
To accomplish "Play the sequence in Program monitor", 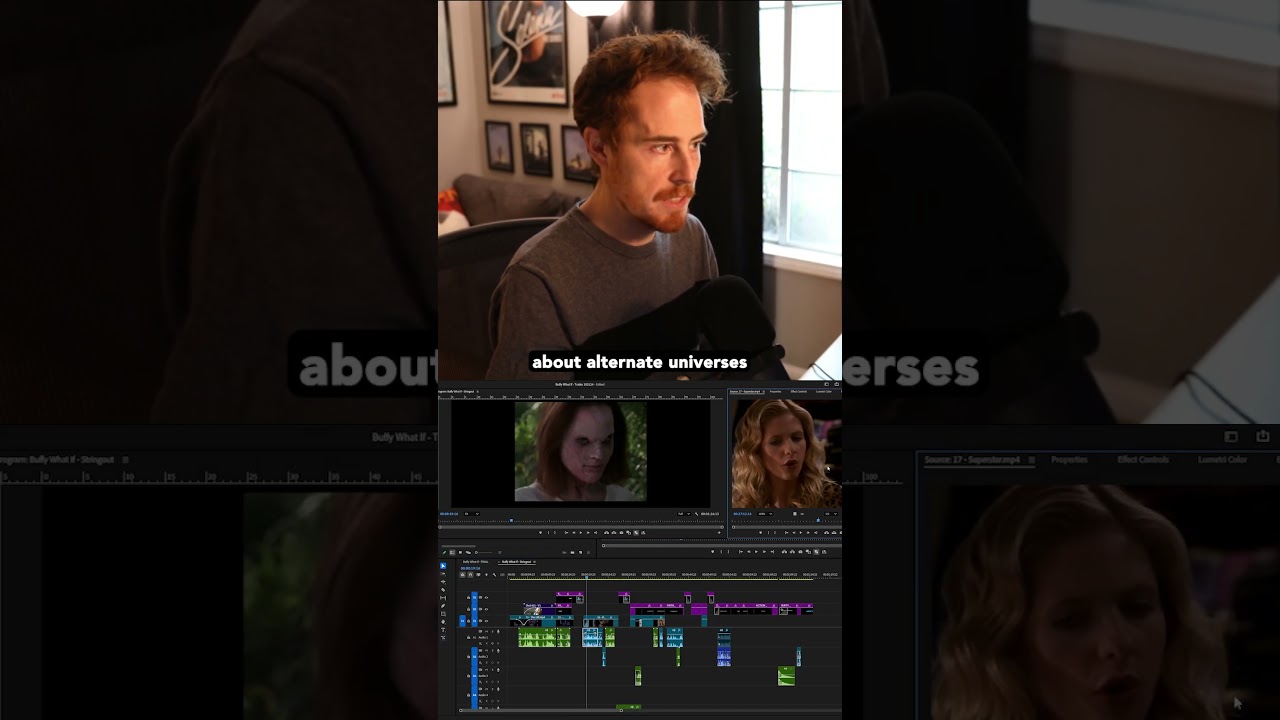I will coord(581,533).
